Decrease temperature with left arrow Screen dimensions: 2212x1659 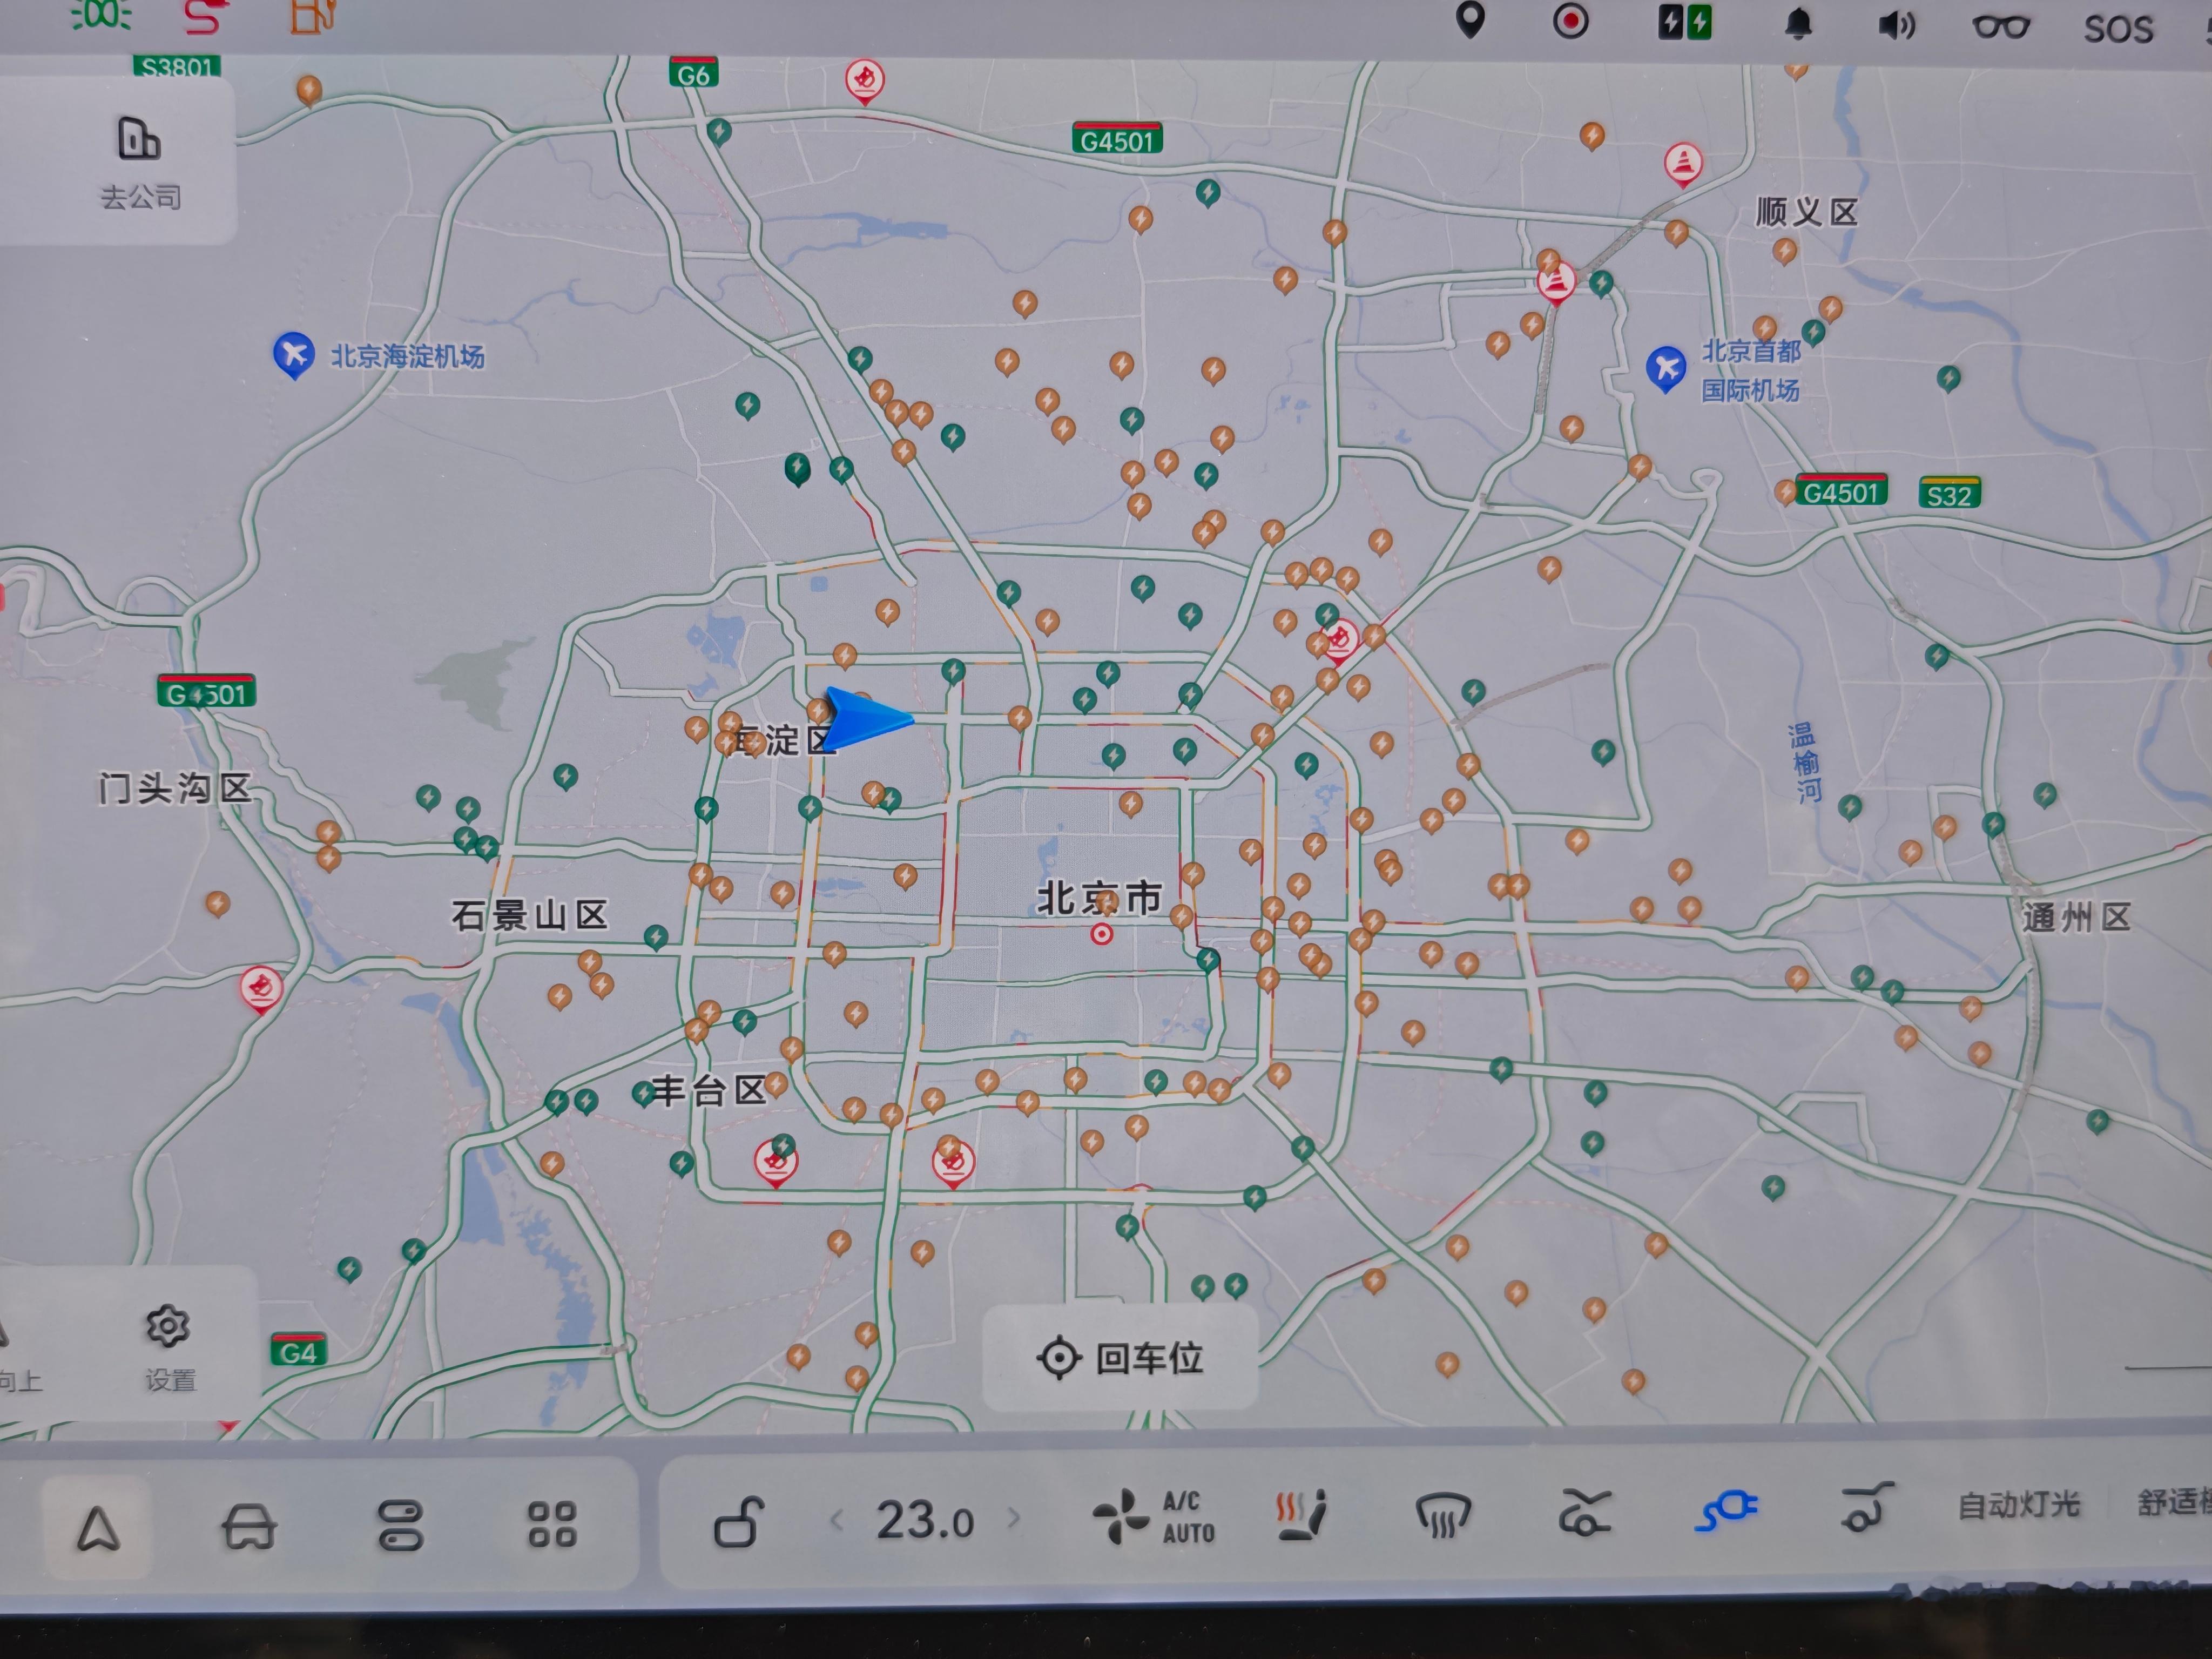click(837, 1520)
